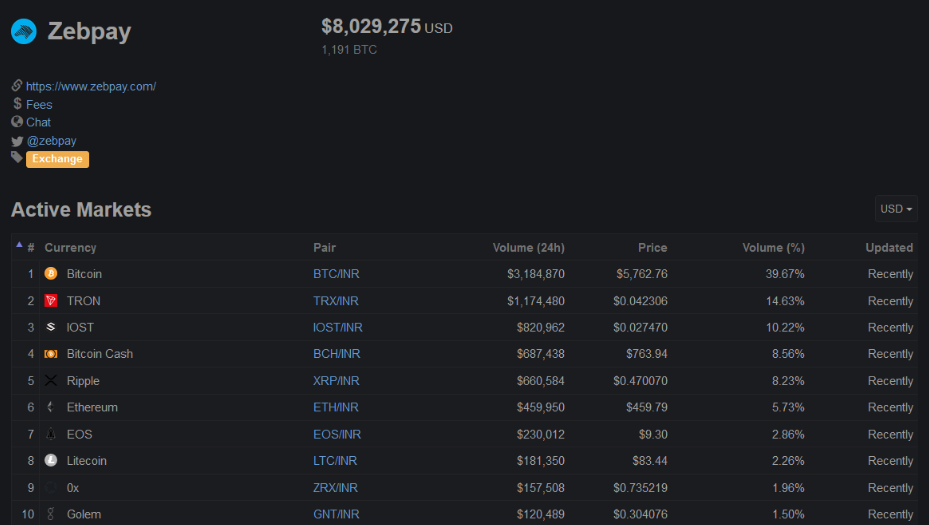The image size is (929, 525).
Task: Open the Chat link
Action: coord(39,123)
